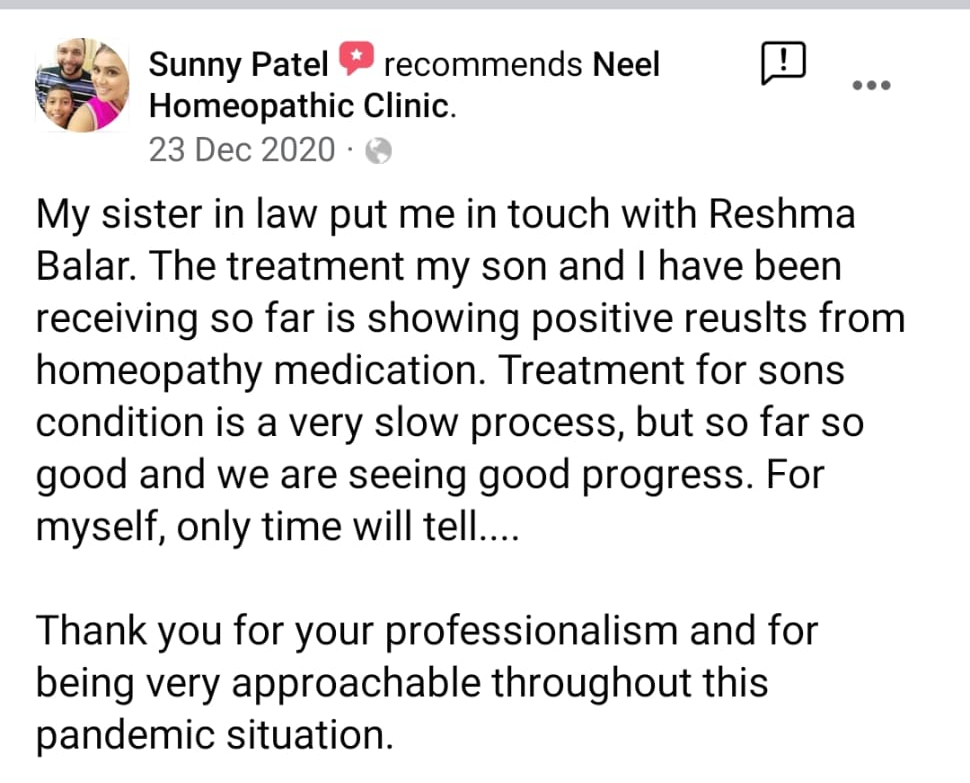Click the word "recommends" in the header
Image resolution: width=970 pixels, height=783 pixels.
(483, 65)
